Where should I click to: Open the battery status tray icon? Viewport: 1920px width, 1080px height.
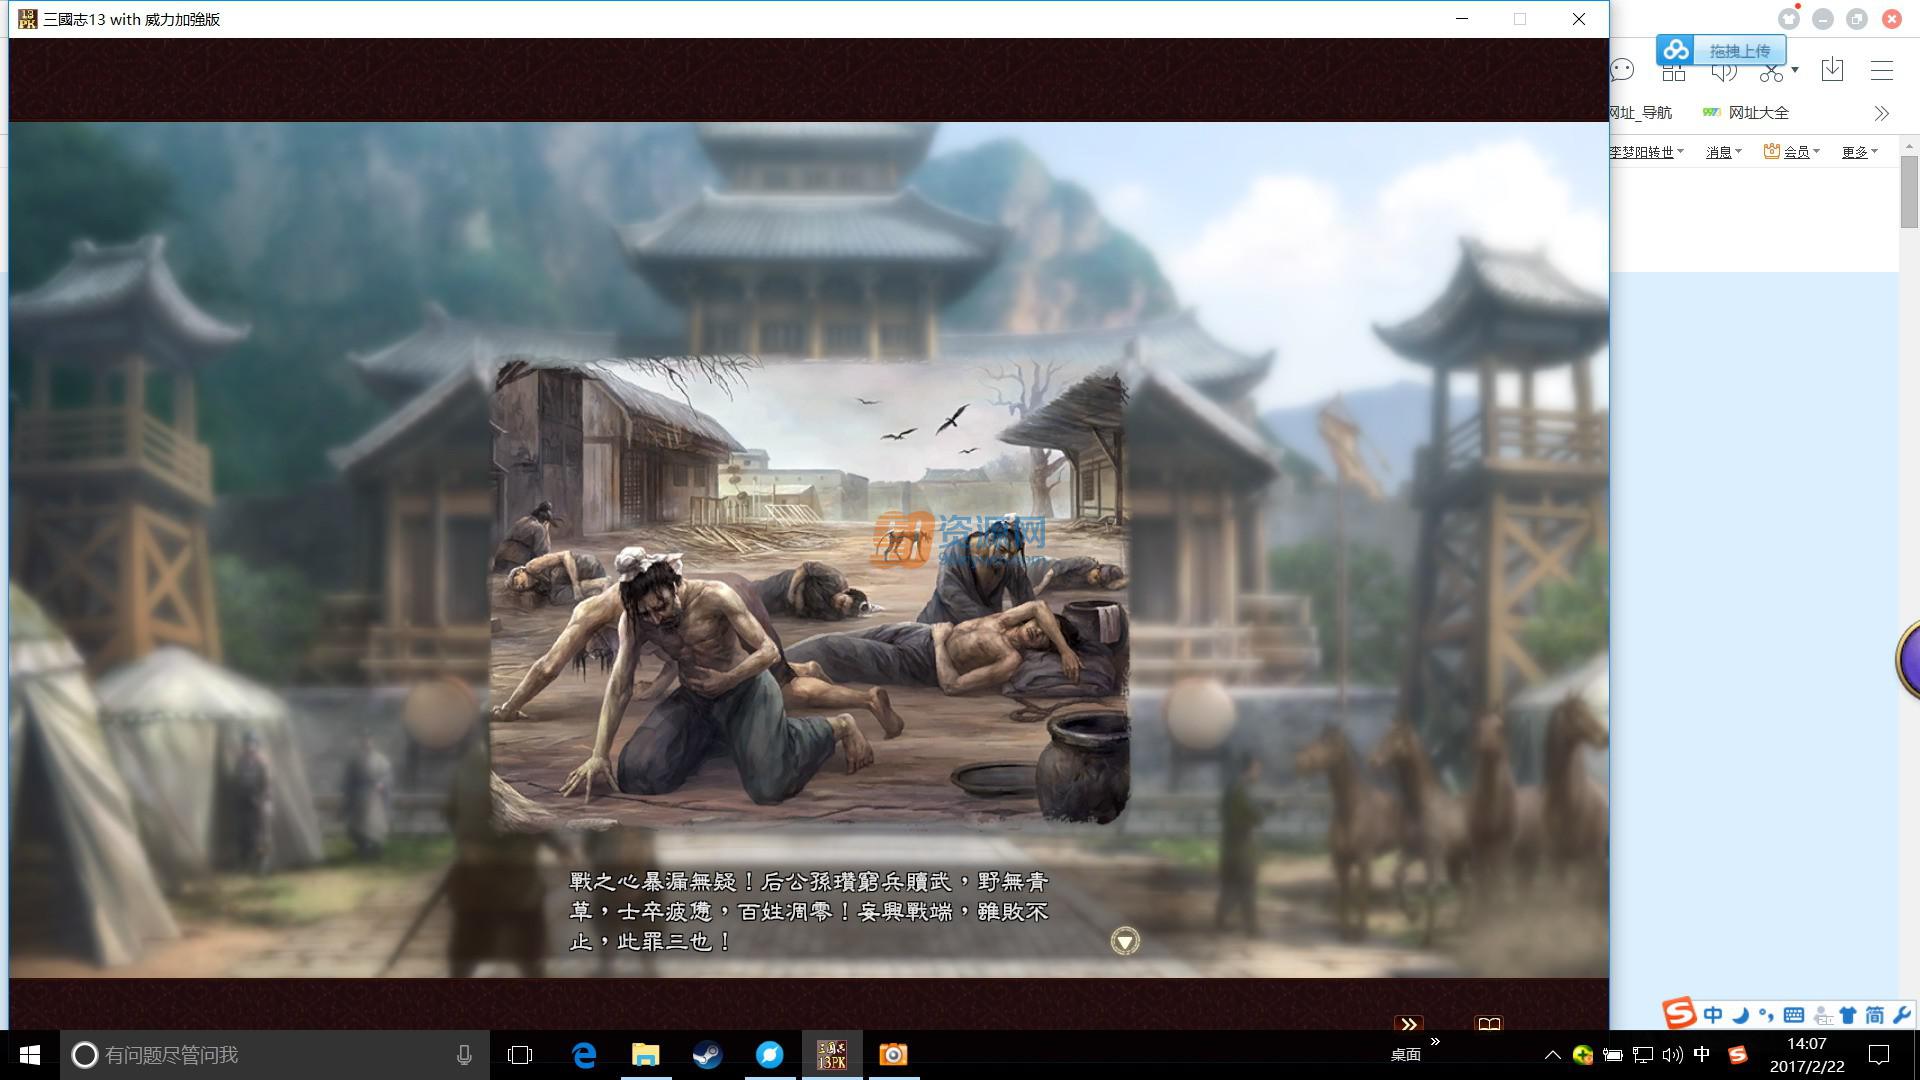(x=1613, y=1055)
